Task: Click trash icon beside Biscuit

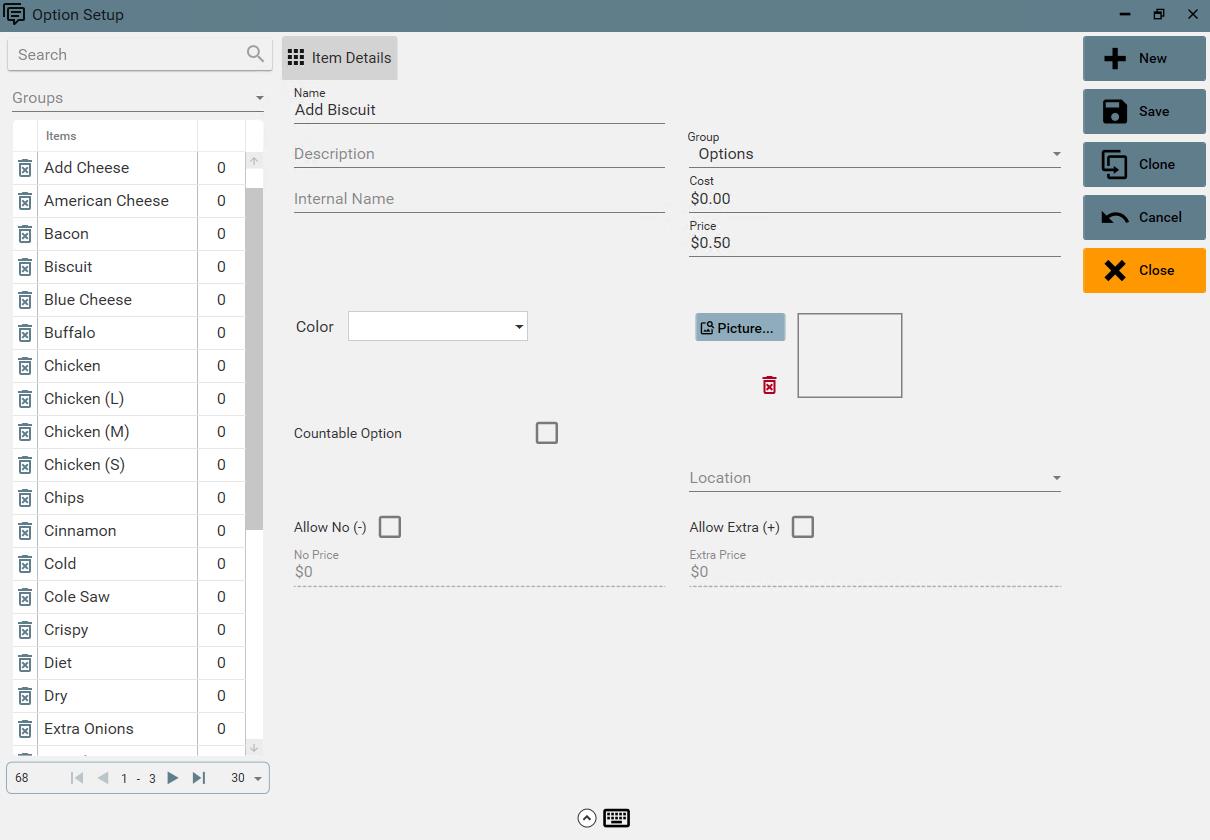Action: click(x=25, y=267)
